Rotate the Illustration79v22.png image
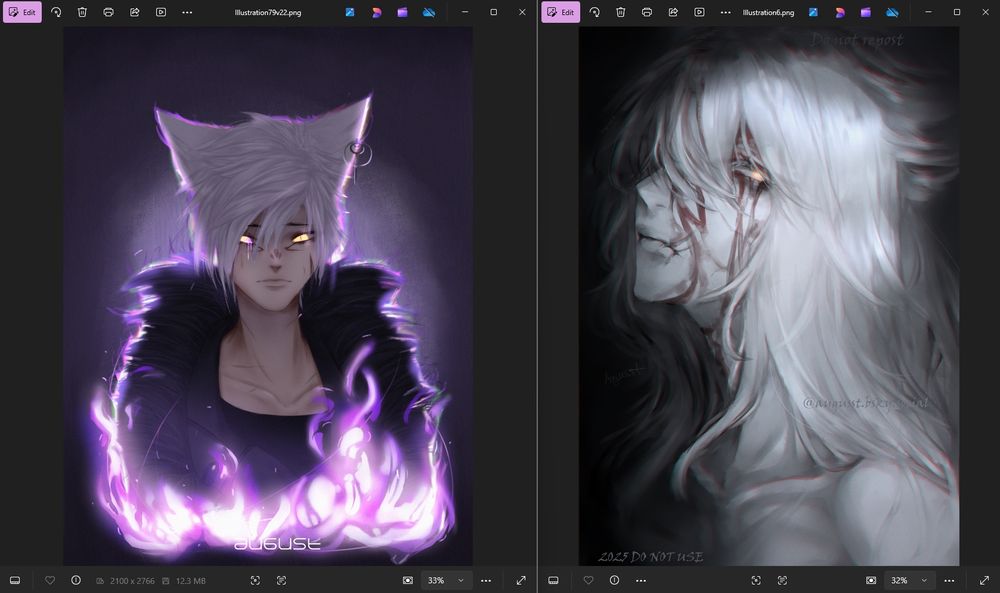This screenshot has width=1000, height=593. [56, 12]
